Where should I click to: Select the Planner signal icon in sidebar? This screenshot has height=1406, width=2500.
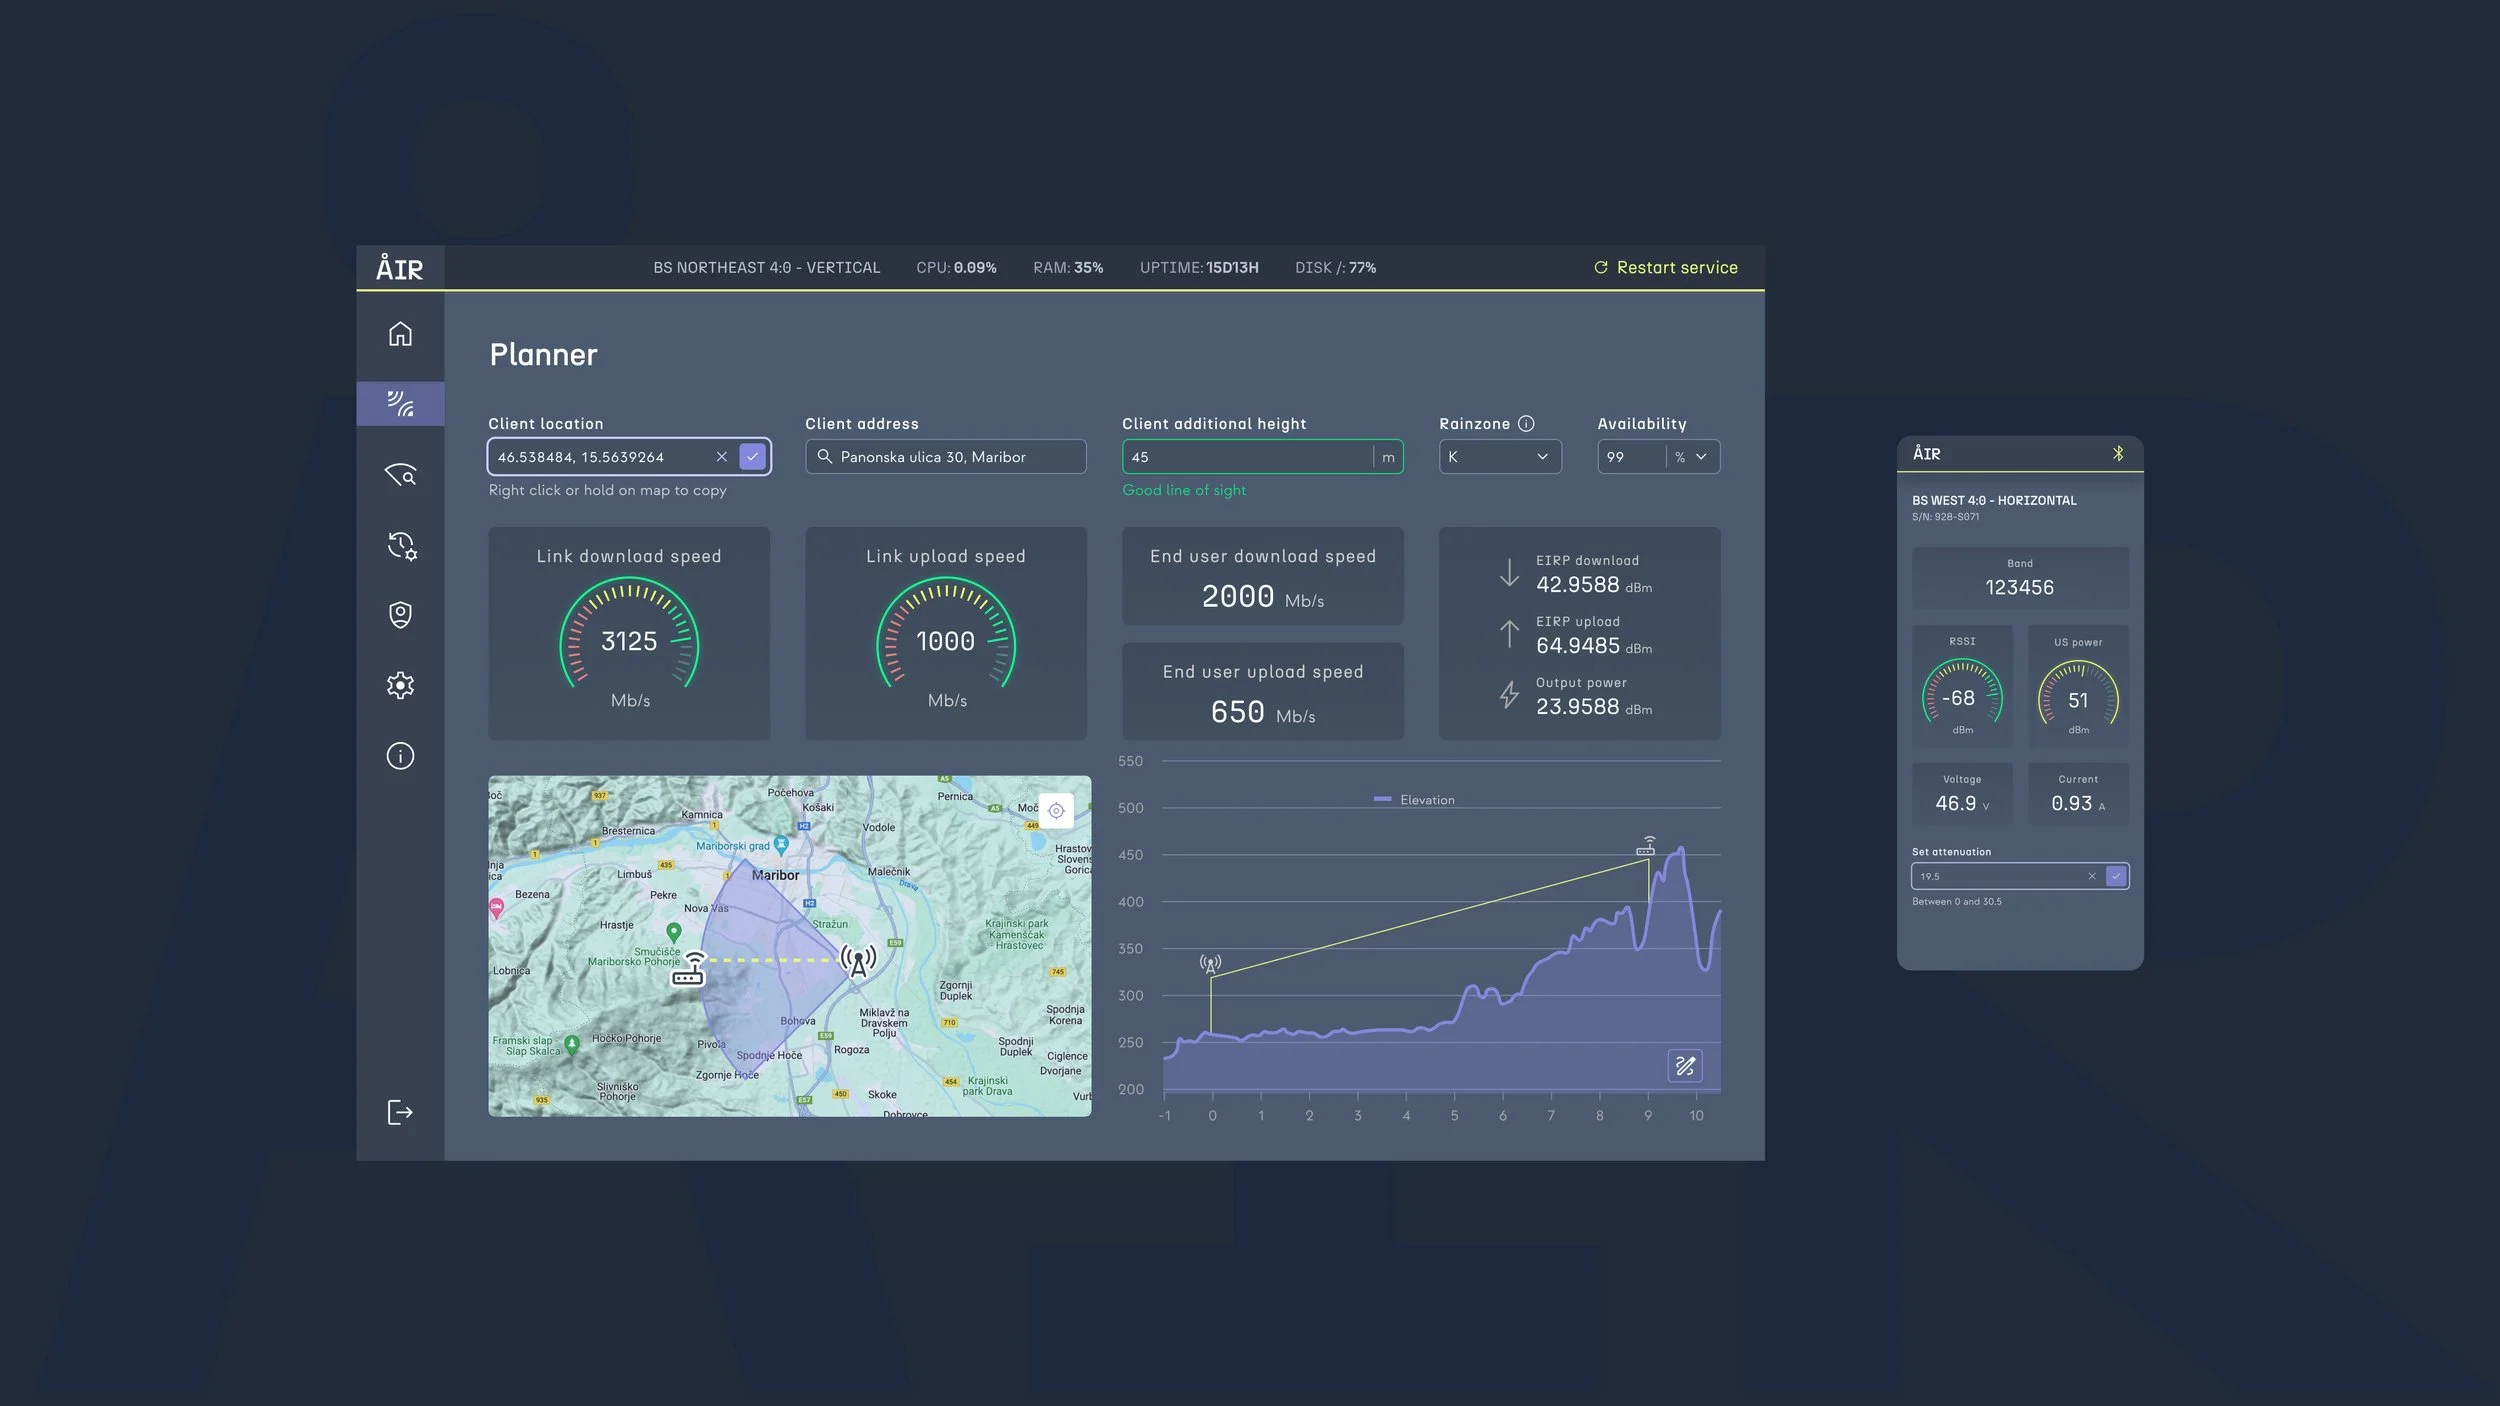pyautogui.click(x=400, y=404)
